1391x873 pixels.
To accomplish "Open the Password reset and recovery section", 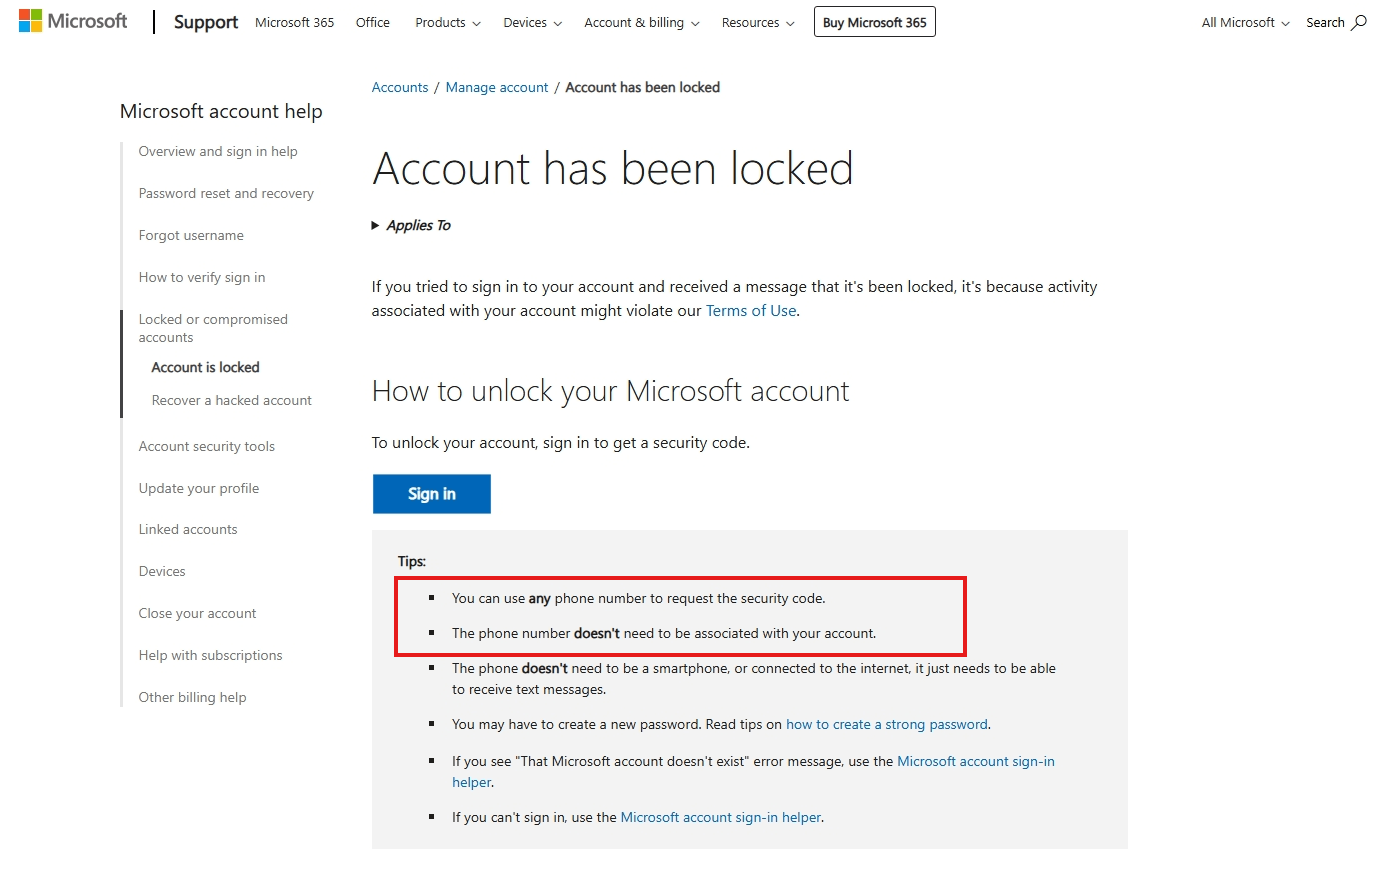I will coord(226,193).
